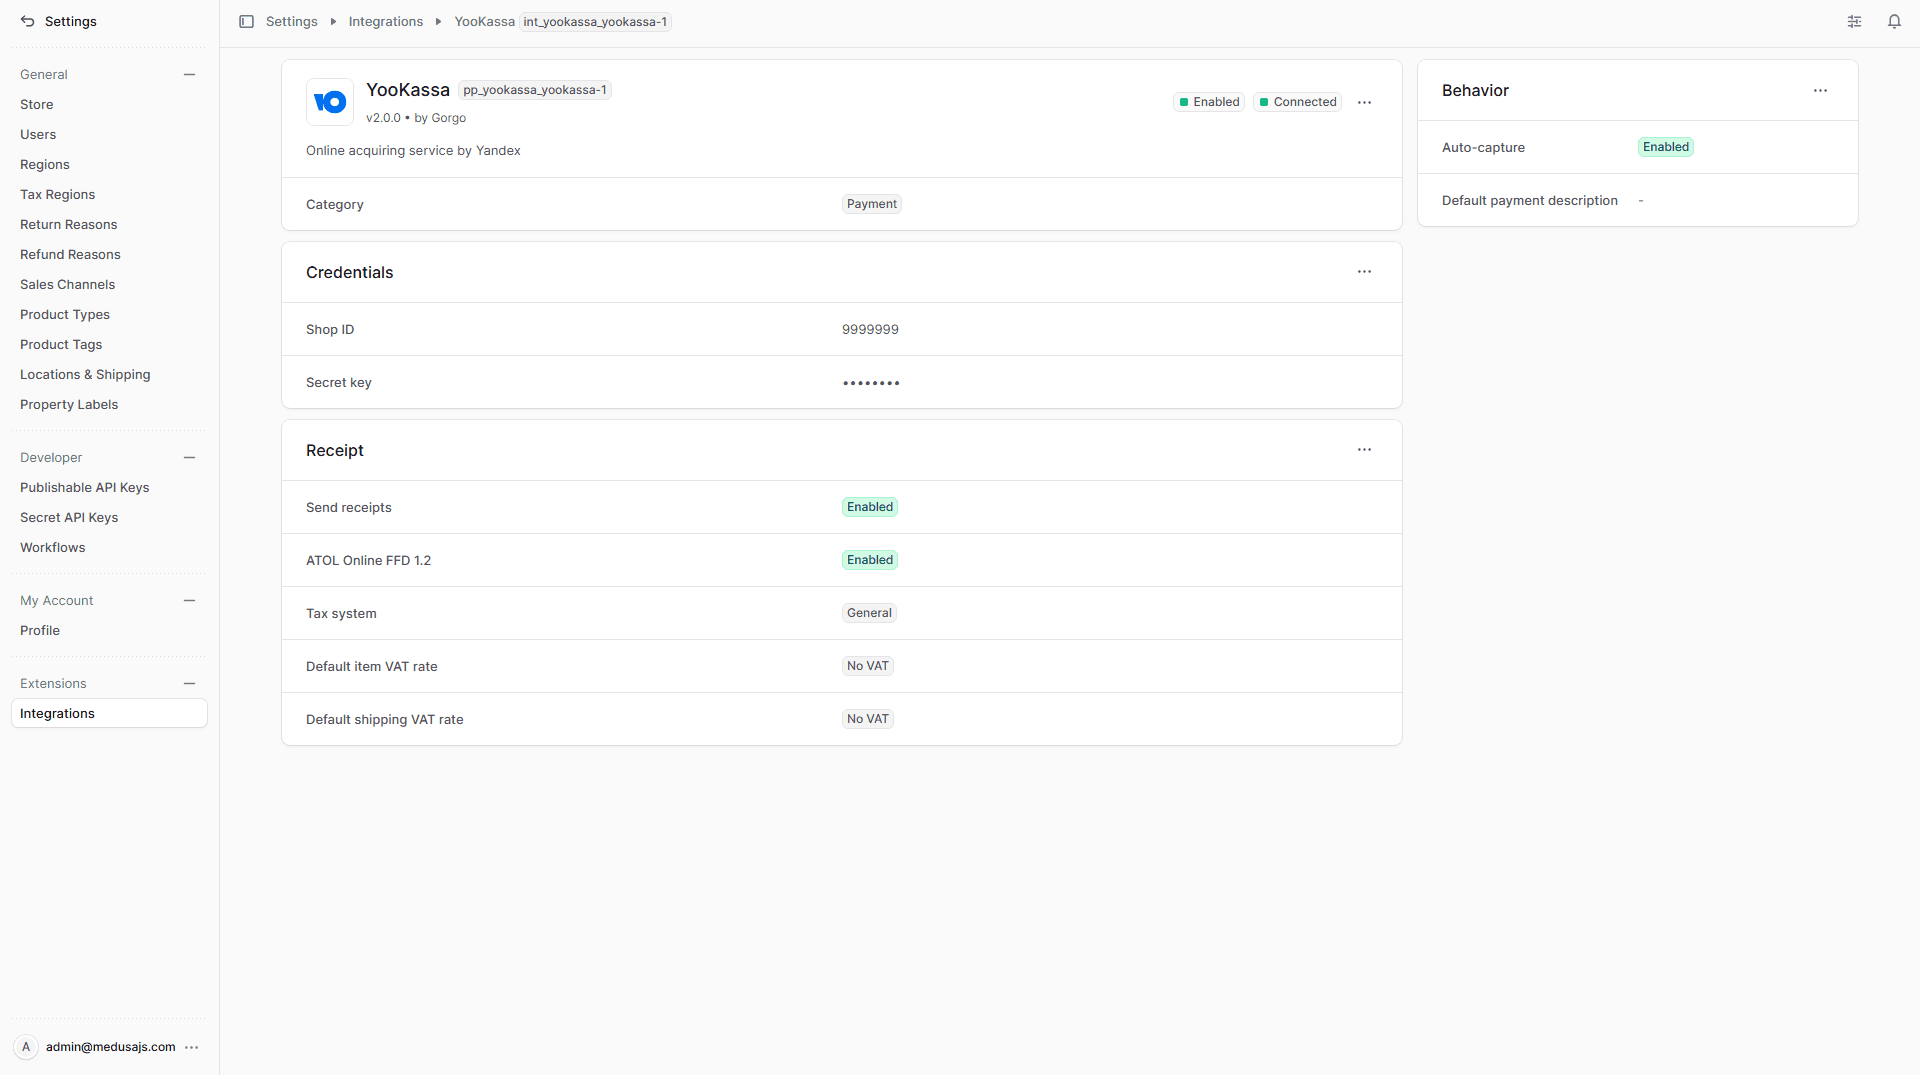Click the Connected status badge
The height and width of the screenshot is (1075, 1920).
1298,102
